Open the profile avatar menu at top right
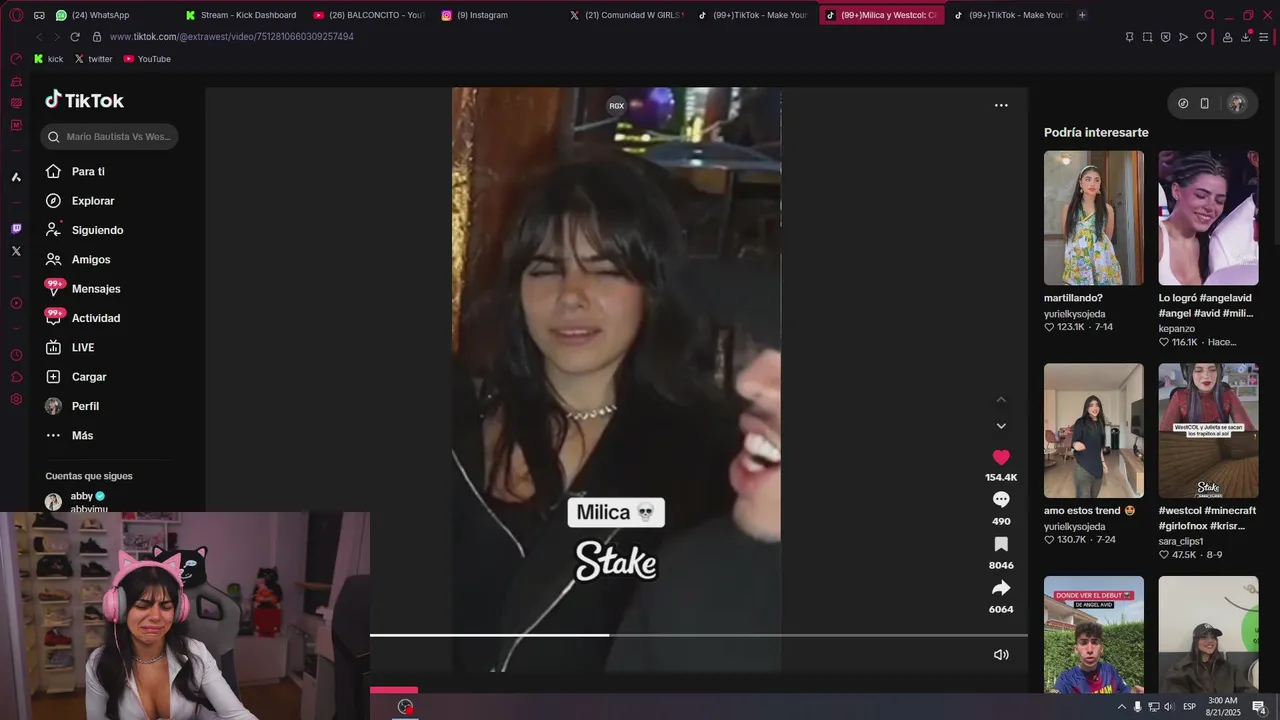This screenshot has width=1280, height=720. tap(1237, 103)
